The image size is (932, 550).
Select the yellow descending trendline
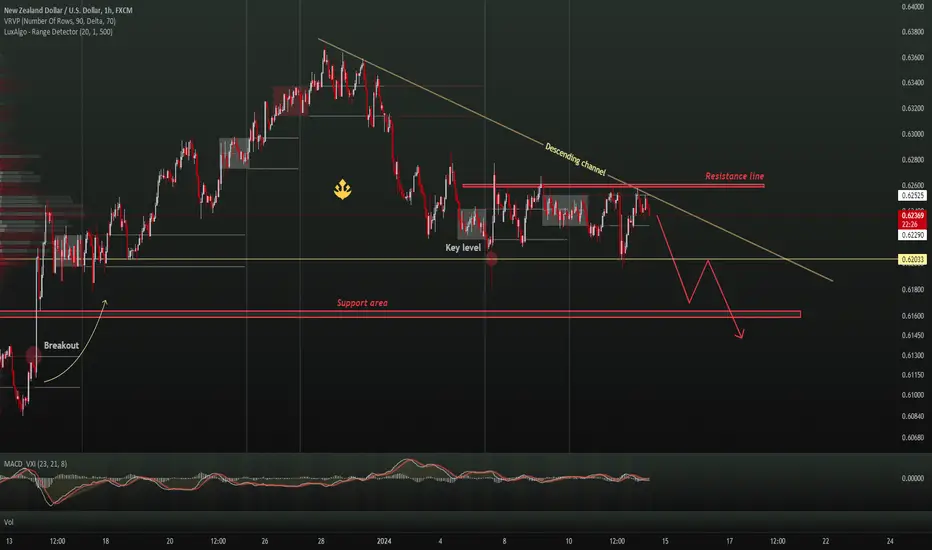click(x=575, y=159)
